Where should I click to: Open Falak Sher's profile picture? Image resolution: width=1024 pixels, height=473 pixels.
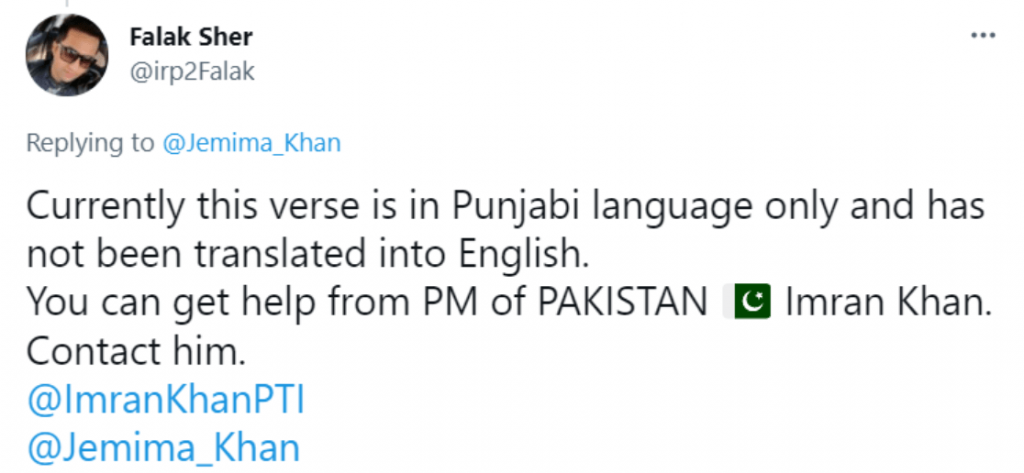click(x=67, y=55)
